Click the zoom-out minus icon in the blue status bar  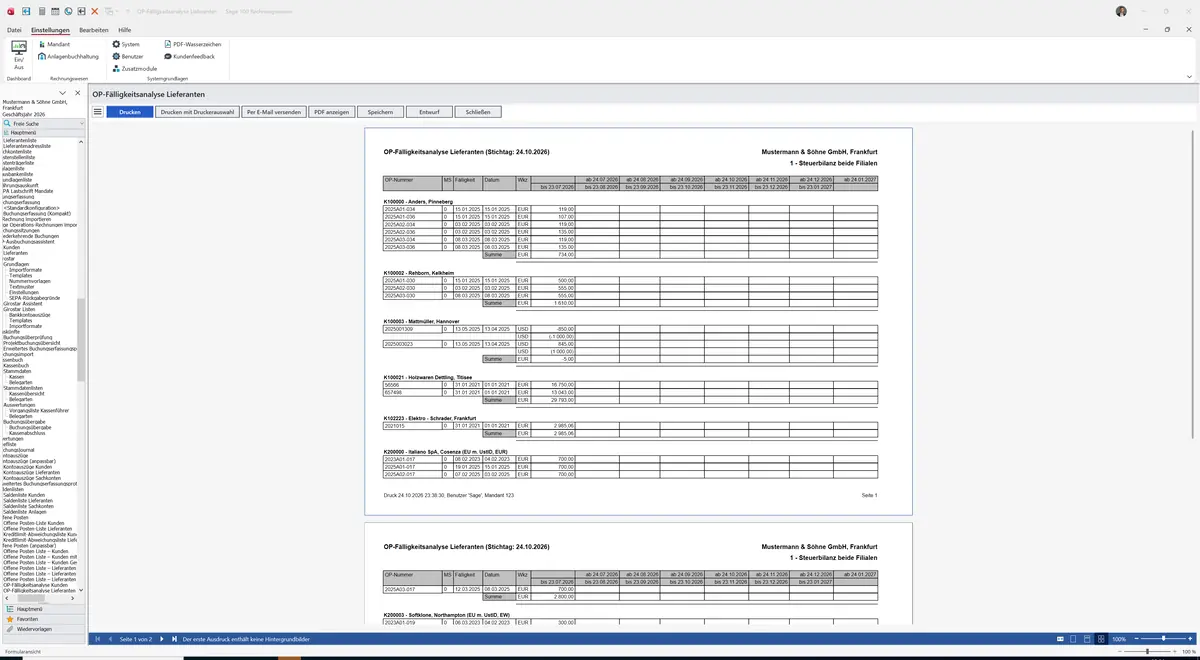pos(1137,639)
